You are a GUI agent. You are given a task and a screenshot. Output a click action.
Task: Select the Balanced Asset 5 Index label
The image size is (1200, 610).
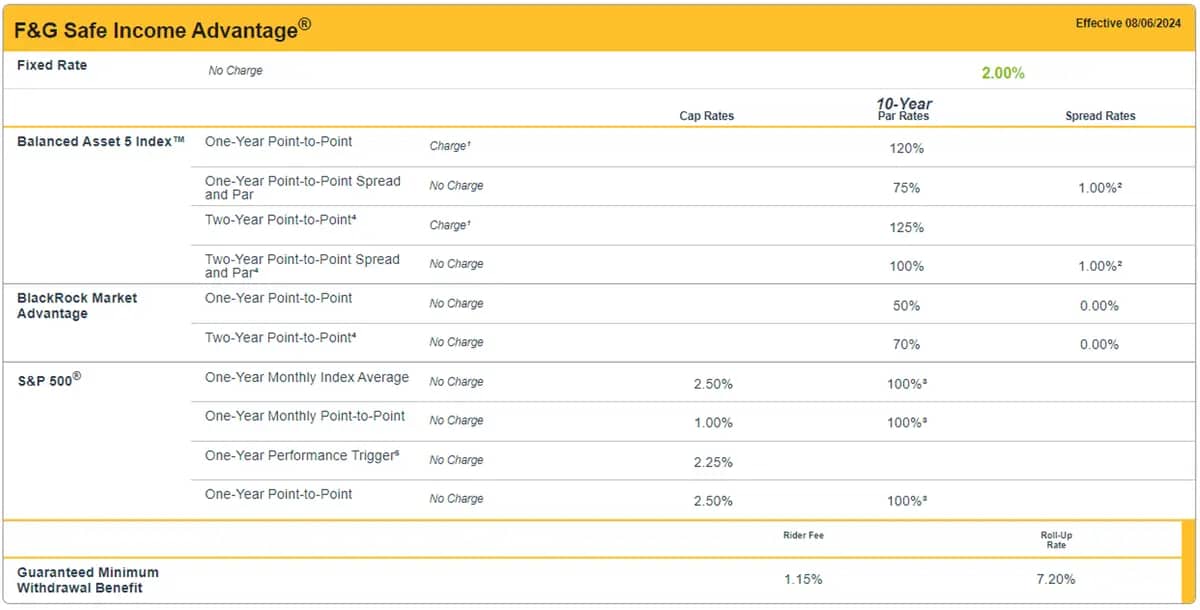(101, 141)
